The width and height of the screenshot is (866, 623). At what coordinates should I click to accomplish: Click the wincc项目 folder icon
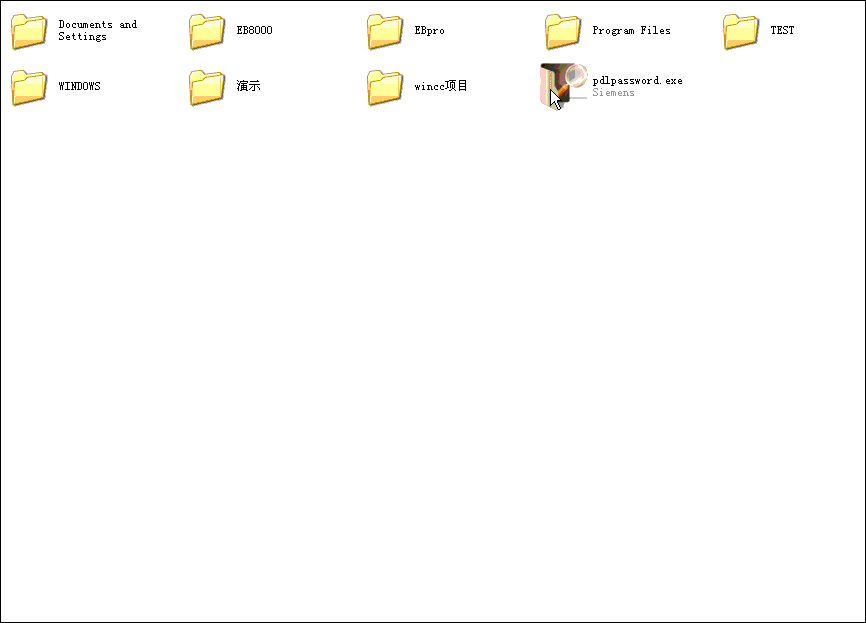point(385,88)
